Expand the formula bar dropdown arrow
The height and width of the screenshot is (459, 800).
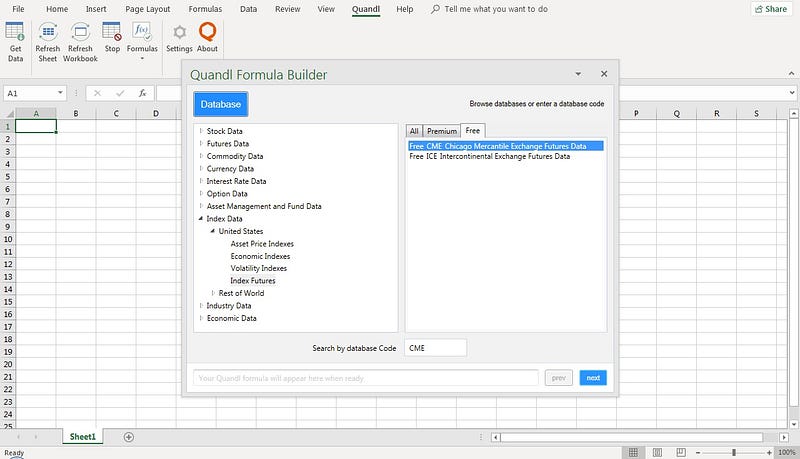pyautogui.click(x=792, y=93)
